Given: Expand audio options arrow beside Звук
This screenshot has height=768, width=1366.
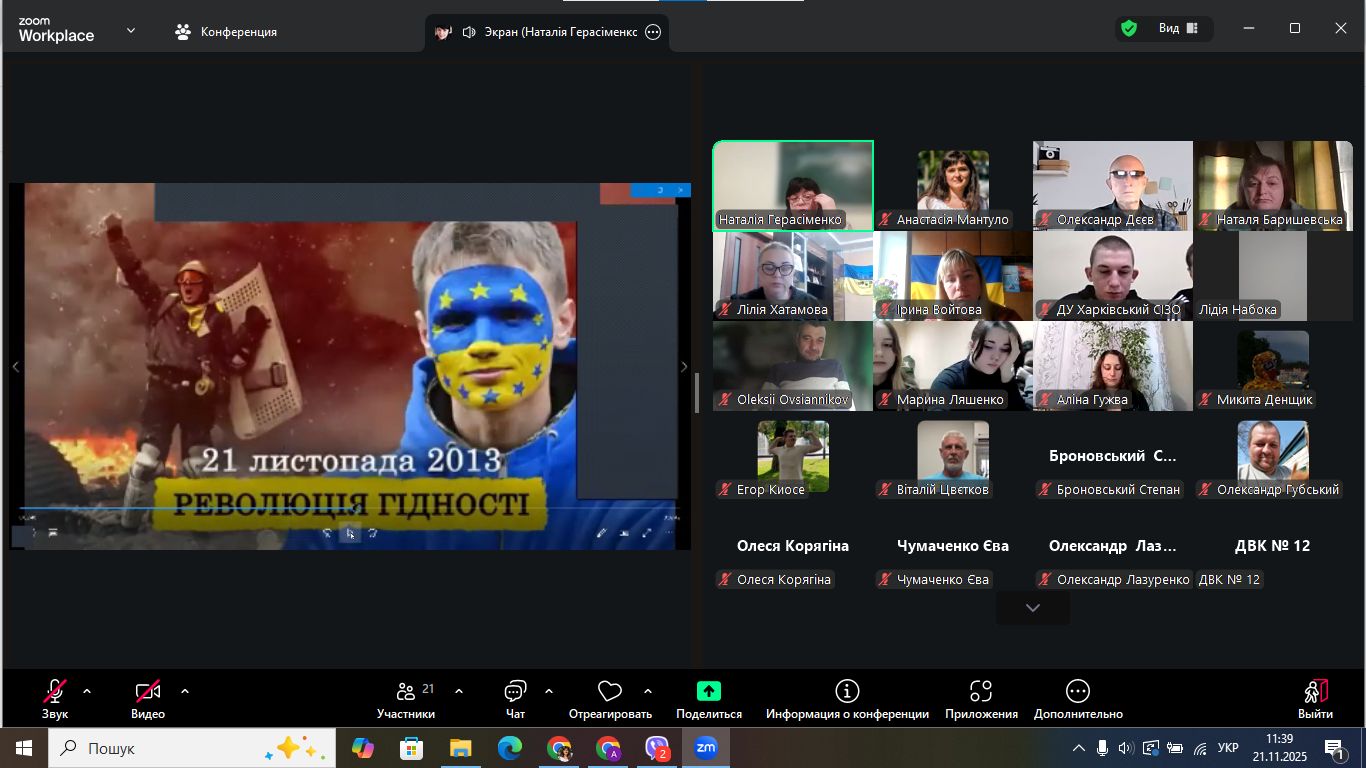Looking at the screenshot, I should tap(87, 691).
